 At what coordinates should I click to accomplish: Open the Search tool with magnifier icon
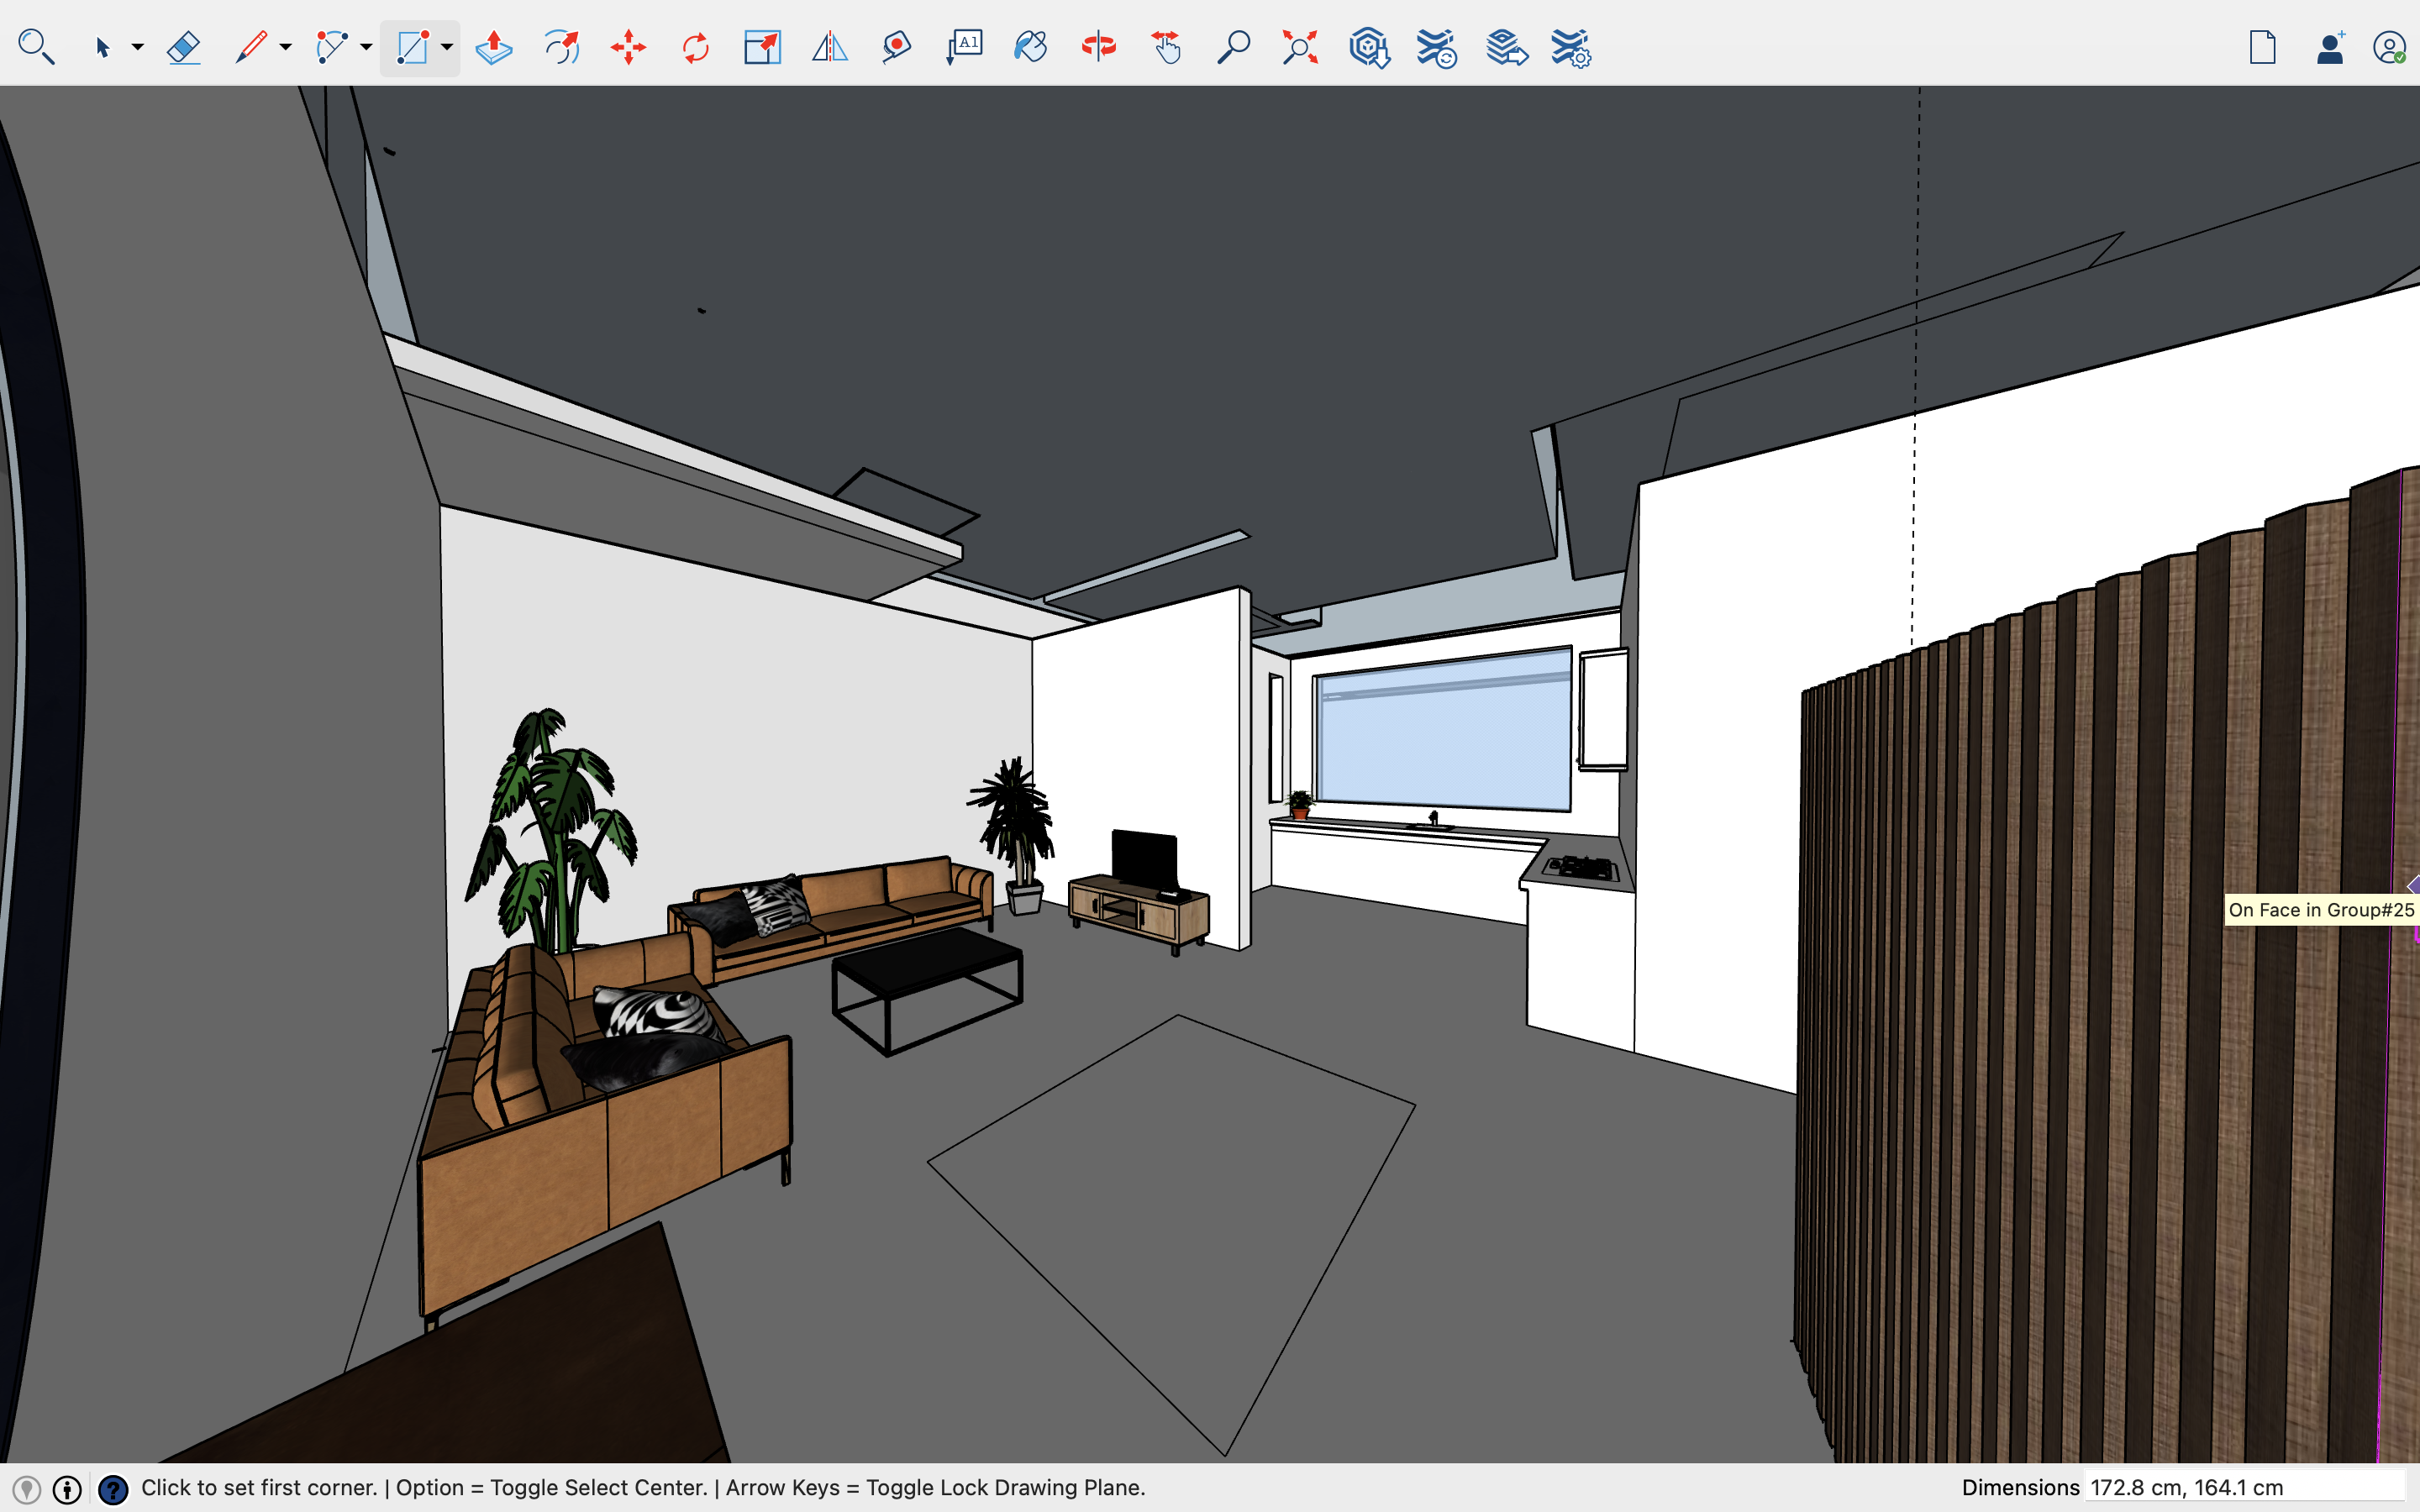(x=36, y=47)
